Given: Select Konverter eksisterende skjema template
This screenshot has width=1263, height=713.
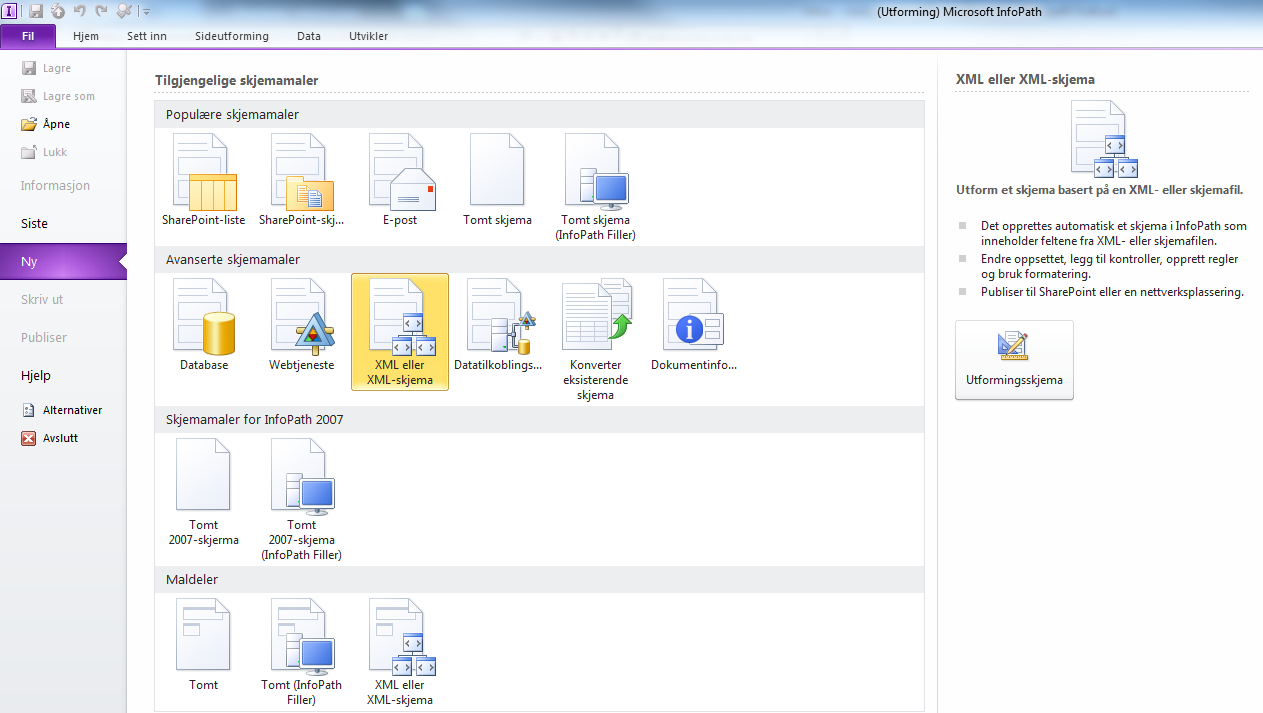Looking at the screenshot, I should point(596,339).
